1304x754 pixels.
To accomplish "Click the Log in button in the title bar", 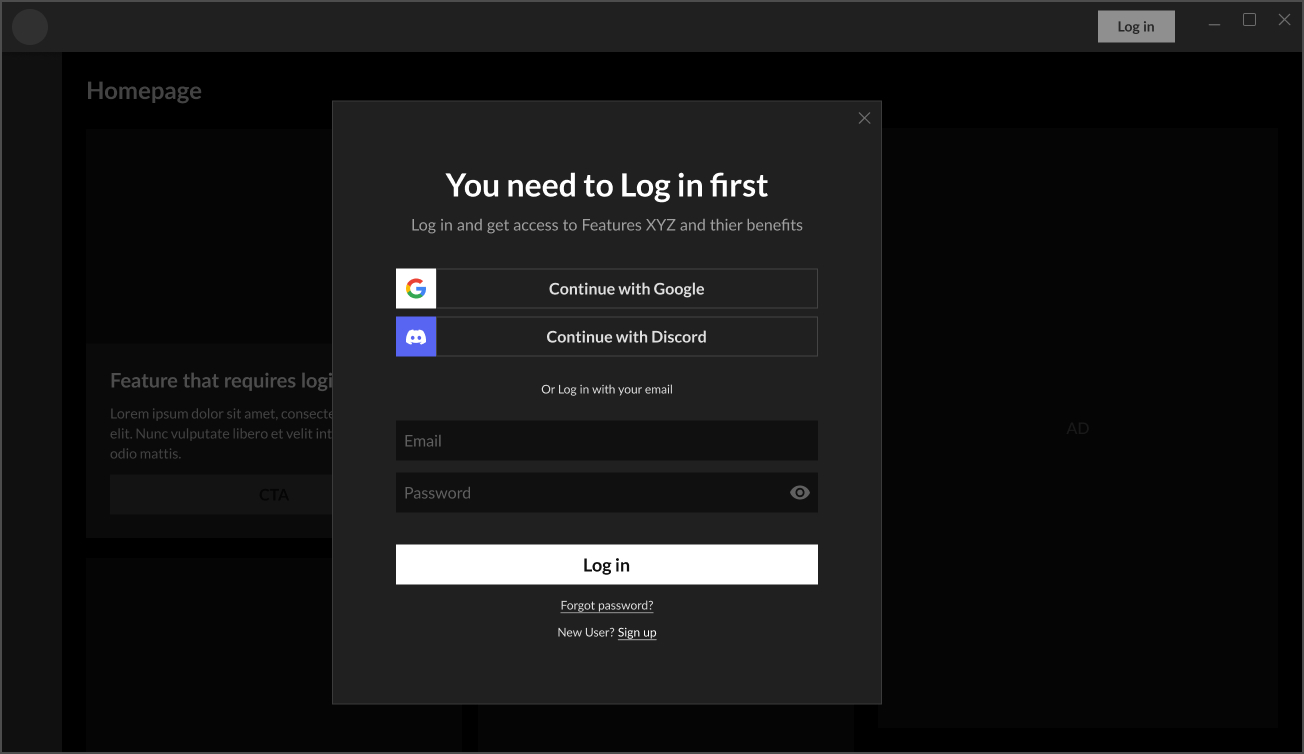I will point(1136,26).
